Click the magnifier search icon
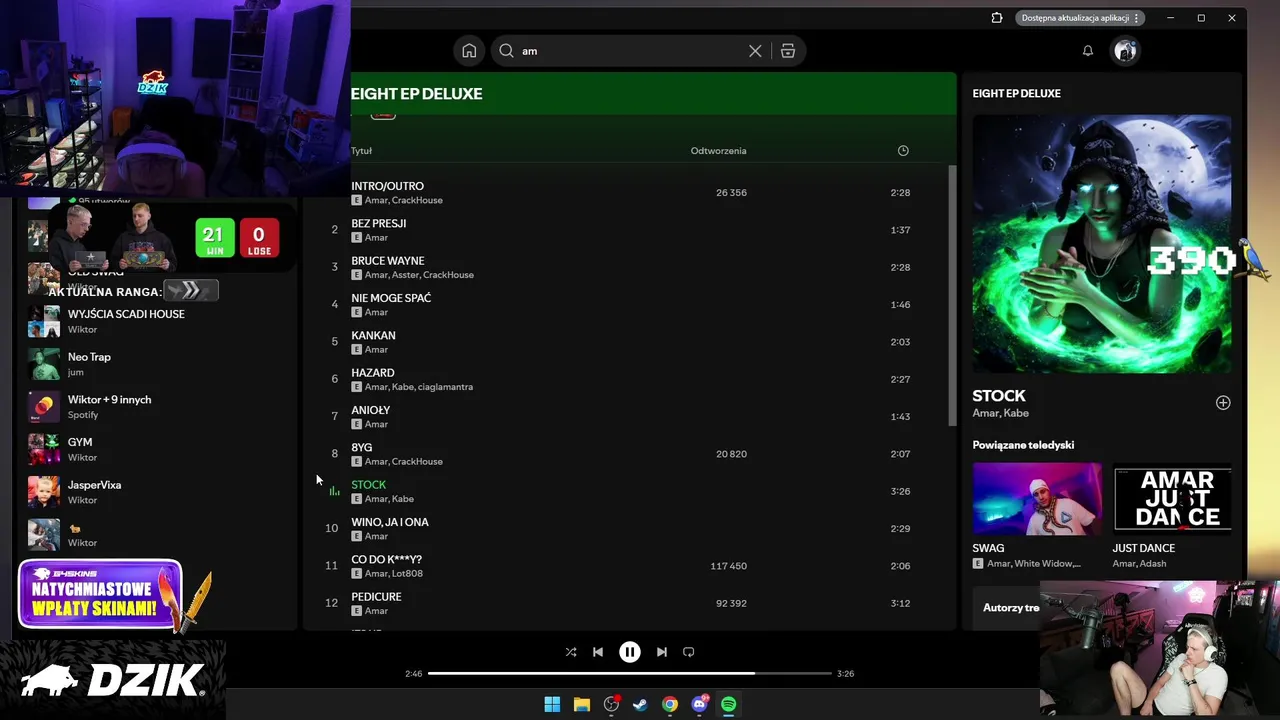Viewport: 1280px width, 720px height. tap(506, 51)
